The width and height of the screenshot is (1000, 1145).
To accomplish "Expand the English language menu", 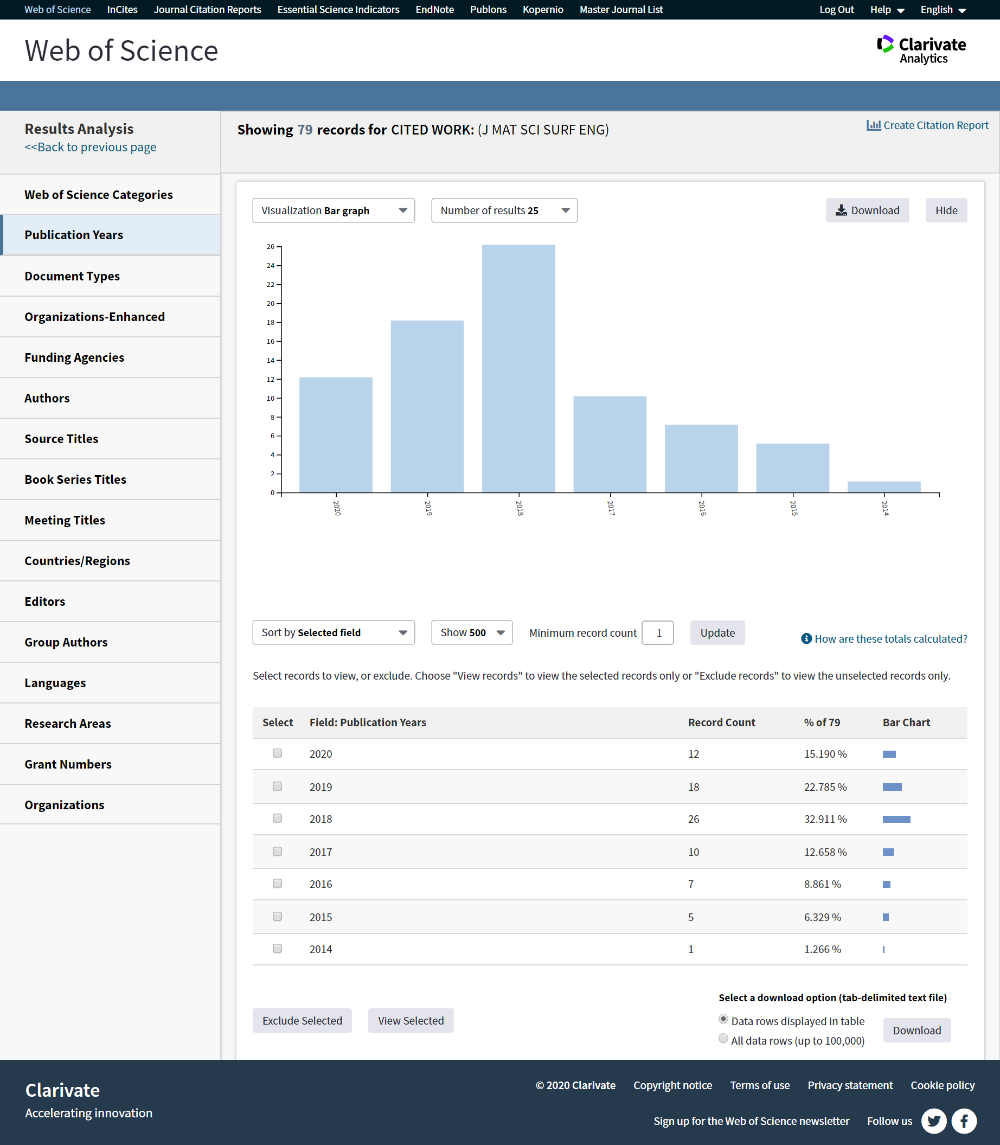I will point(943,9).
